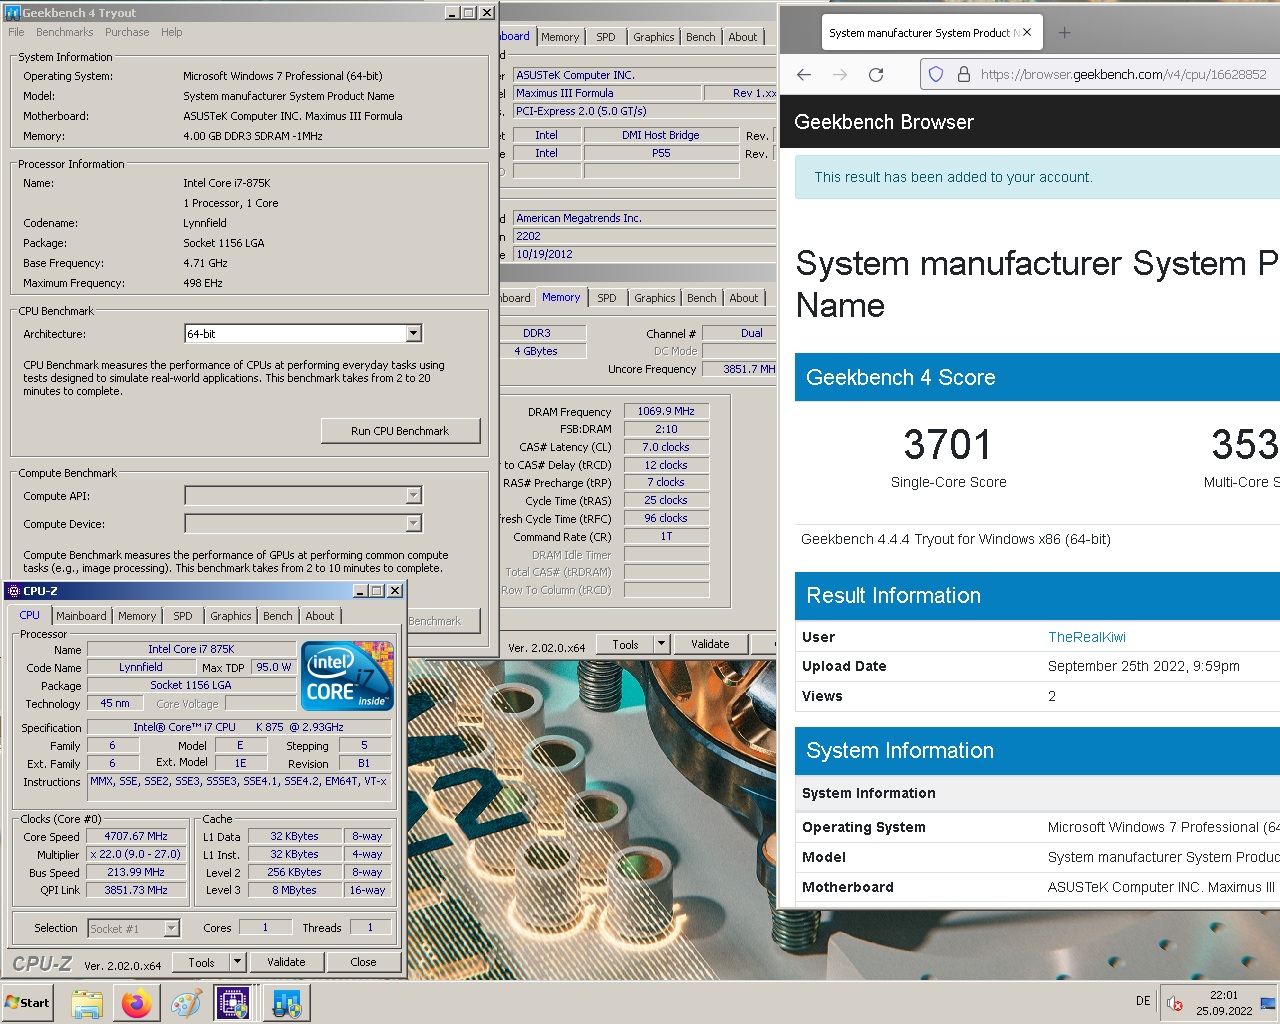
Task: Click Validate button in front CPU-Z
Action: coord(286,962)
